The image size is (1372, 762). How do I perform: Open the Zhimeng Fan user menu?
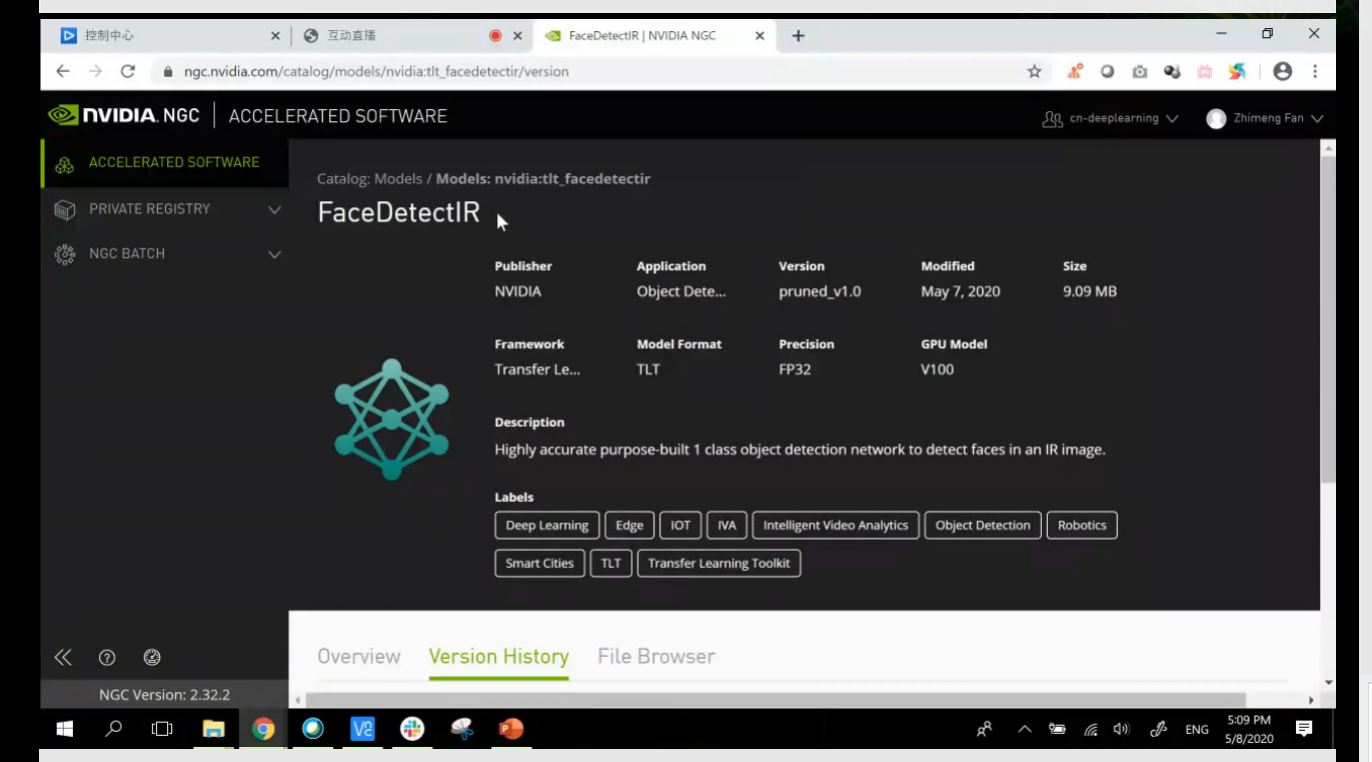point(1264,118)
